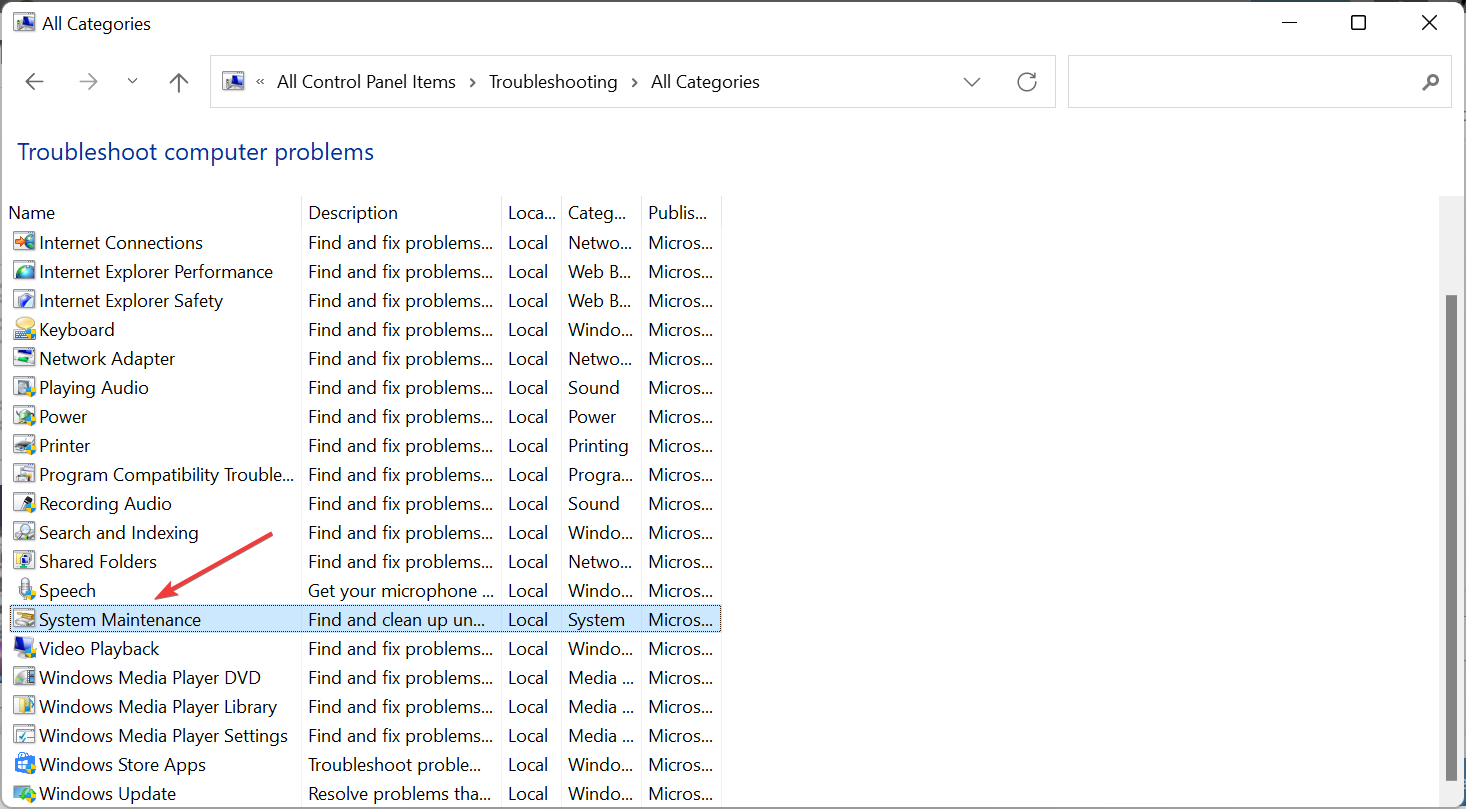Select the Playing Audio row name
The height and width of the screenshot is (809, 1466).
94,388
